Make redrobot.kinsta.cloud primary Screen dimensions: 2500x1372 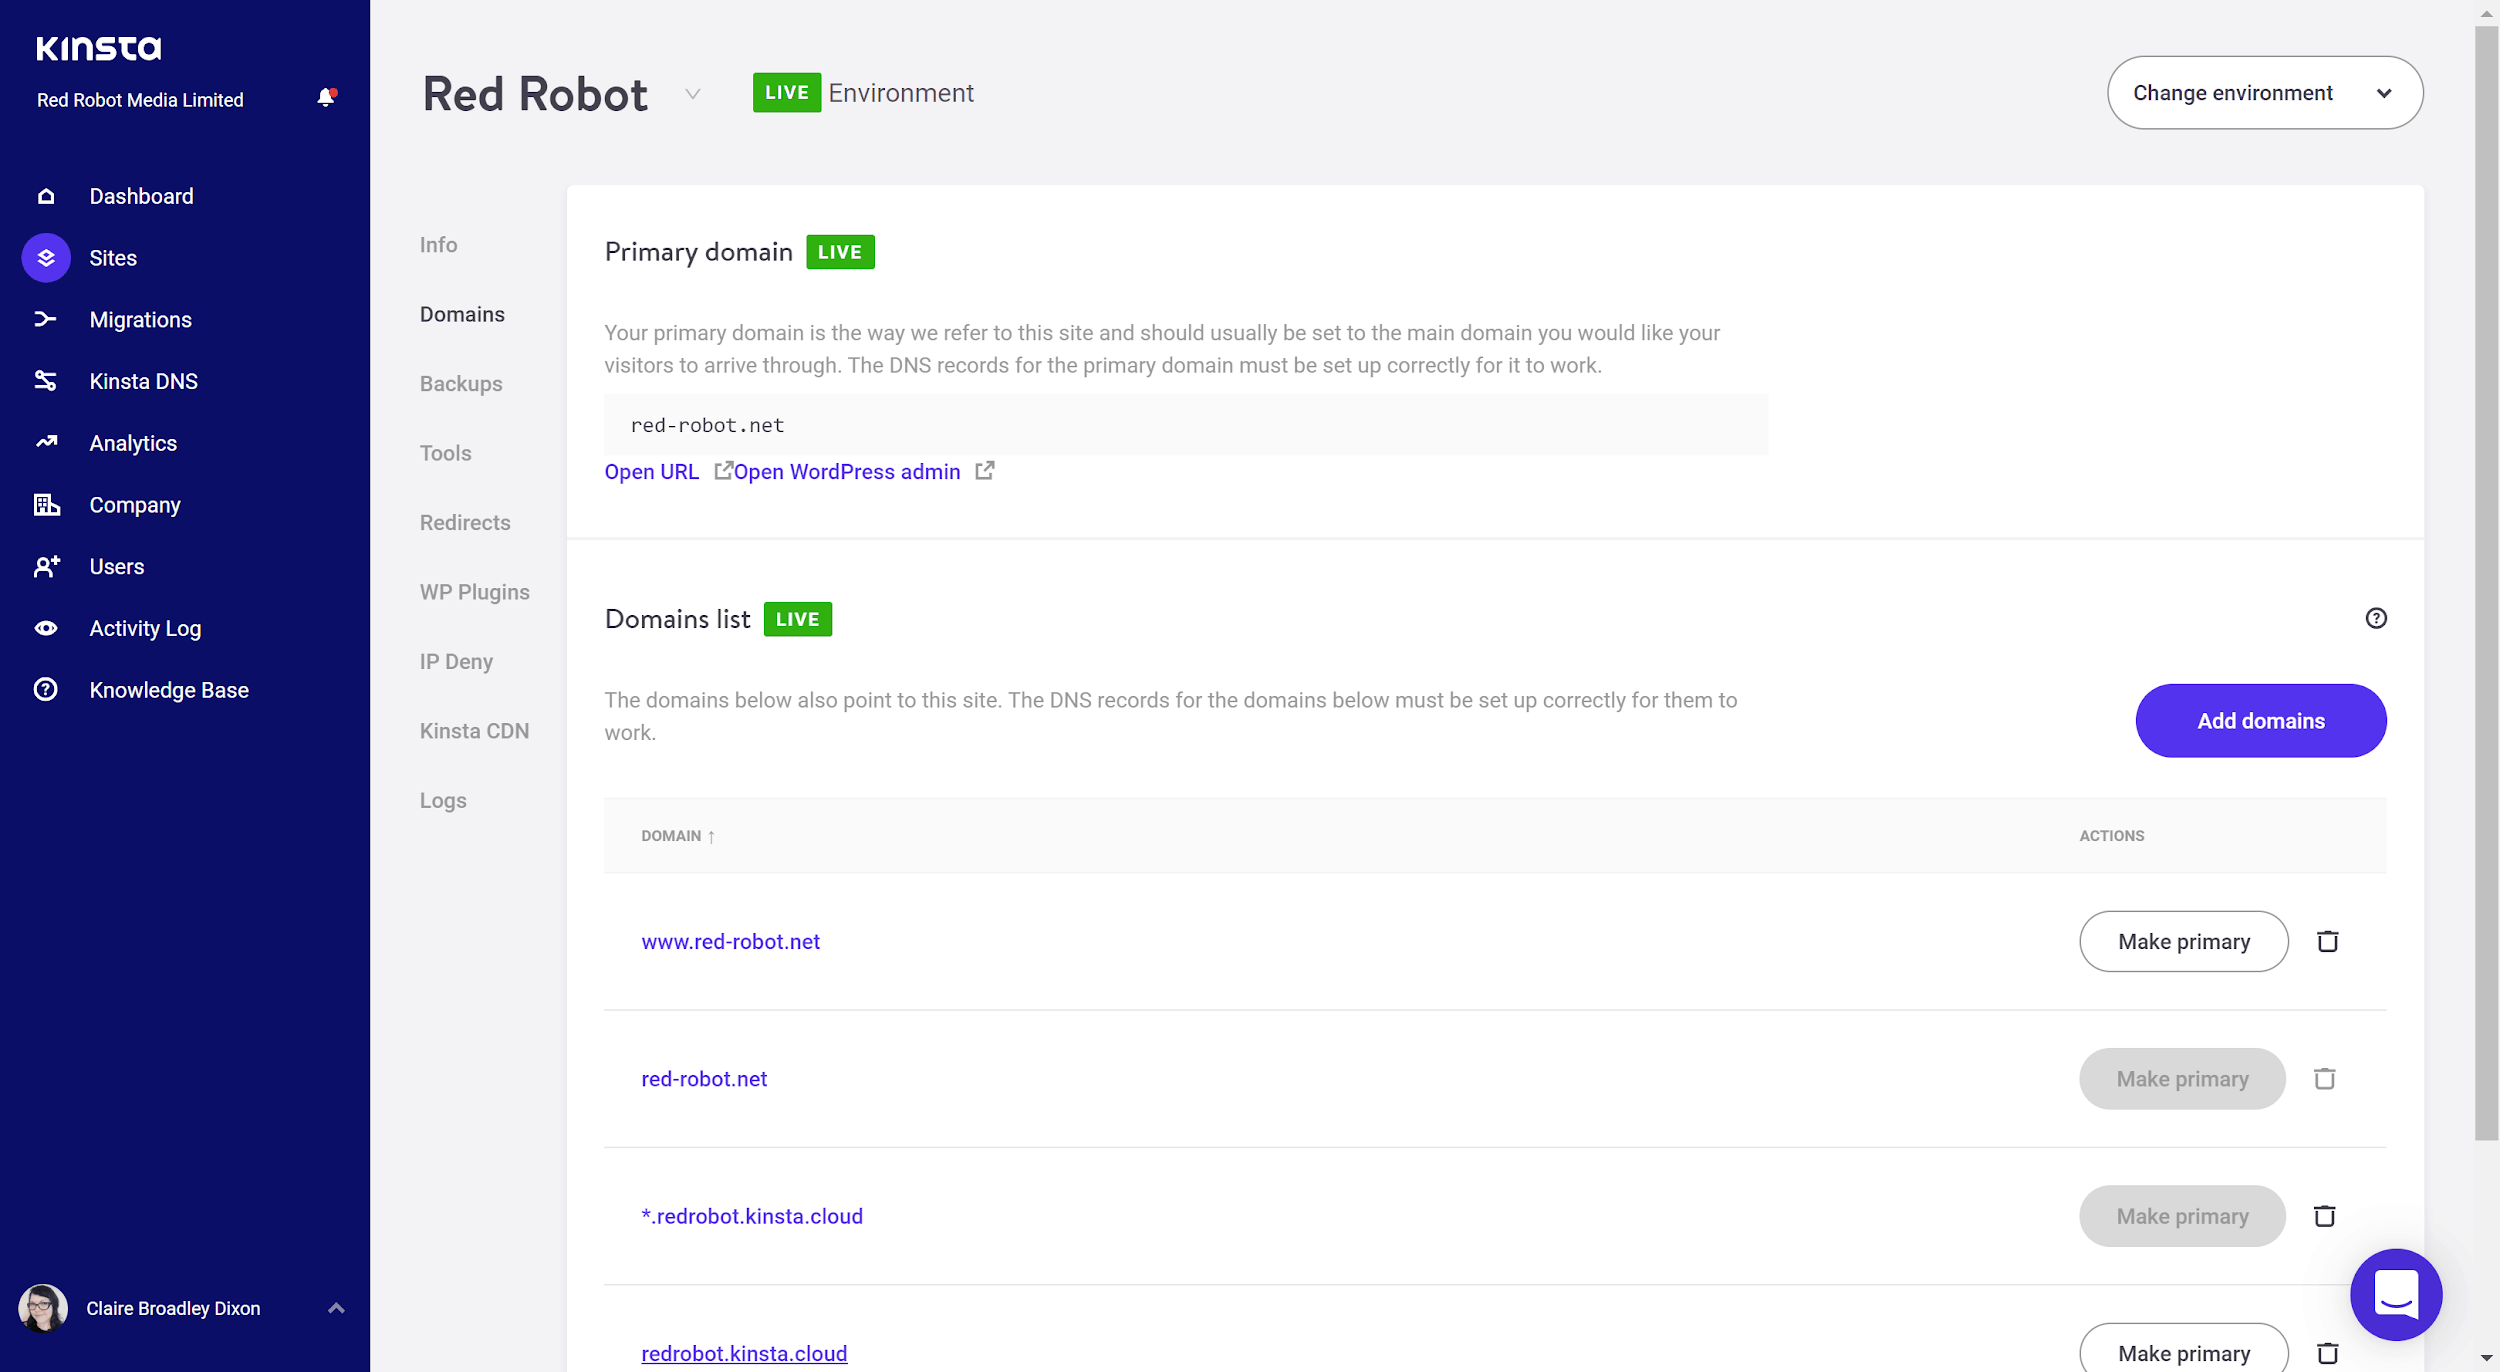coord(2184,1350)
